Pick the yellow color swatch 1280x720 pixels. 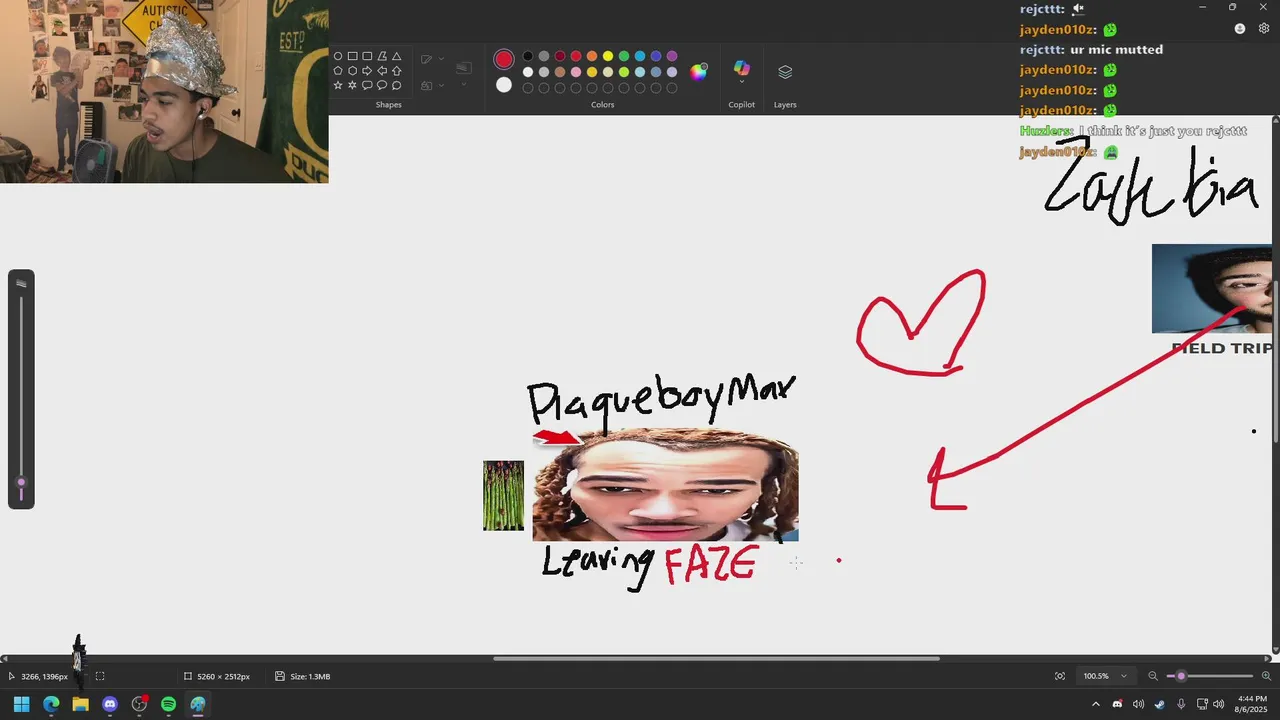[x=608, y=56]
